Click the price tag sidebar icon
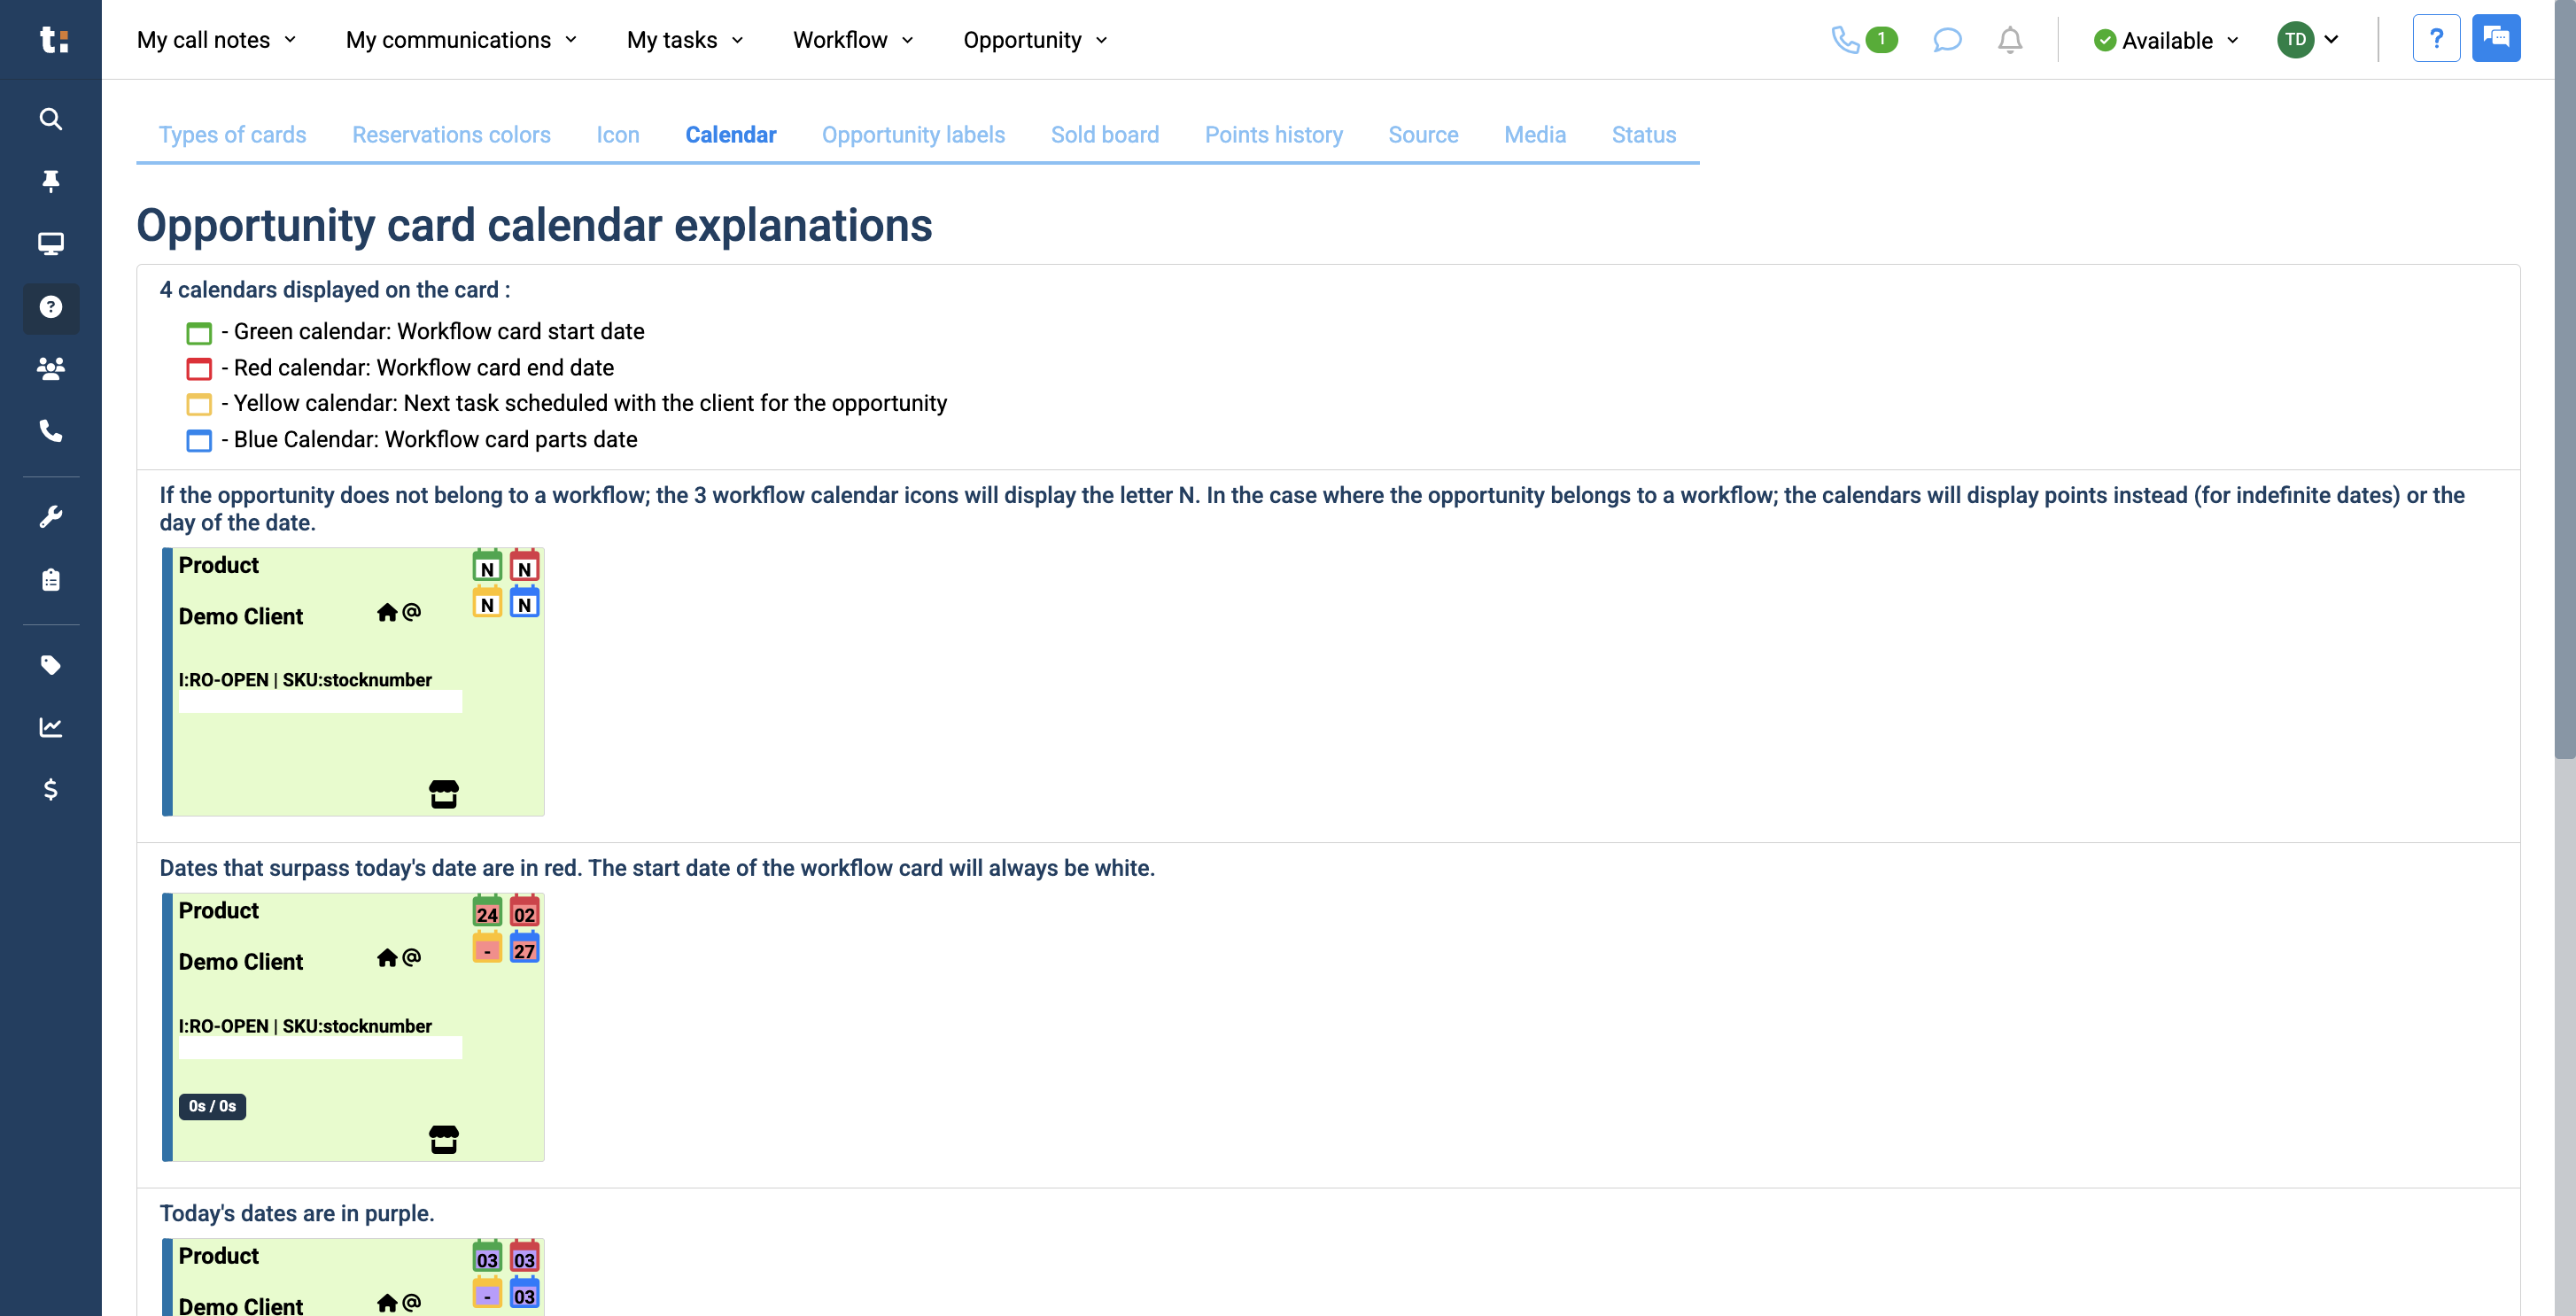Screen dimensions: 2576x1316 (x=51, y=665)
